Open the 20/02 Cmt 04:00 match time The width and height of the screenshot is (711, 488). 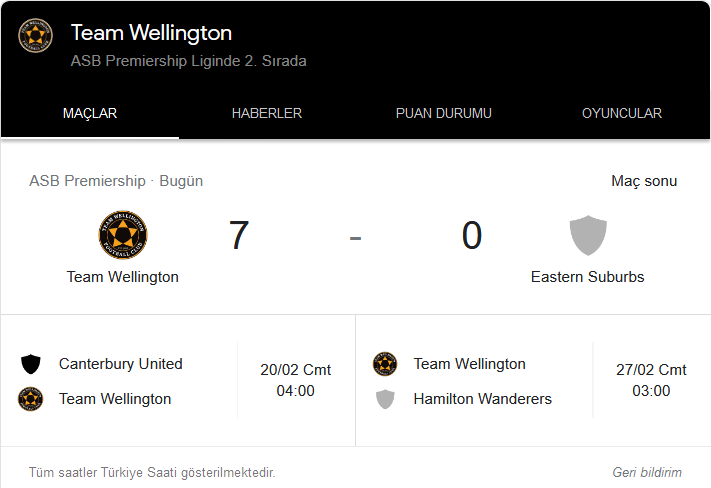[296, 380]
